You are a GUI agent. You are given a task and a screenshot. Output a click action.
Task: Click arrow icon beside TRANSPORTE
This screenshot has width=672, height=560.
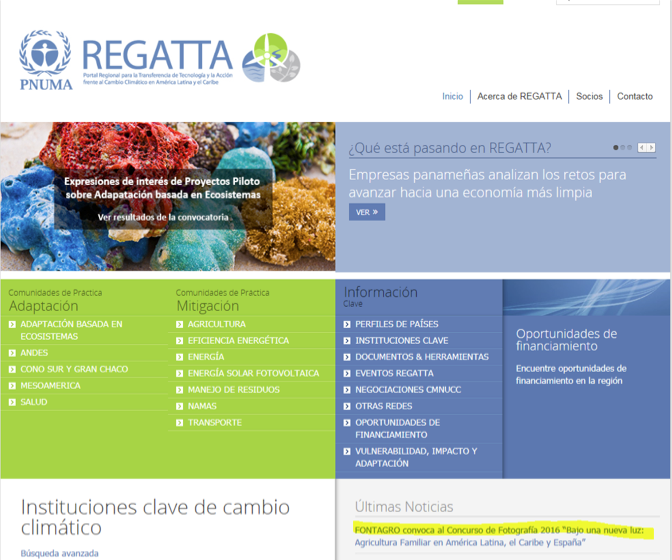(180, 423)
